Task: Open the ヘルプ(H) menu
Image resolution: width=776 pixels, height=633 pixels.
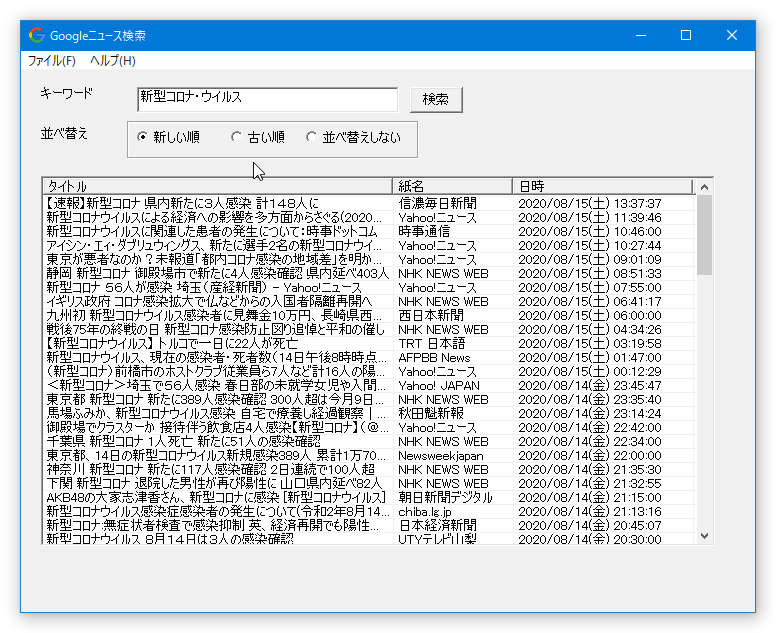Action: (x=113, y=61)
